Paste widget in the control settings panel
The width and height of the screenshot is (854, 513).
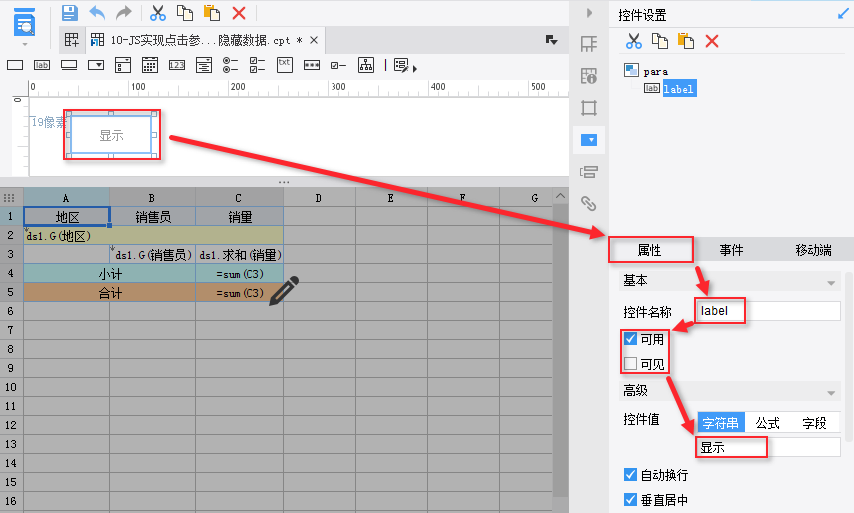686,41
